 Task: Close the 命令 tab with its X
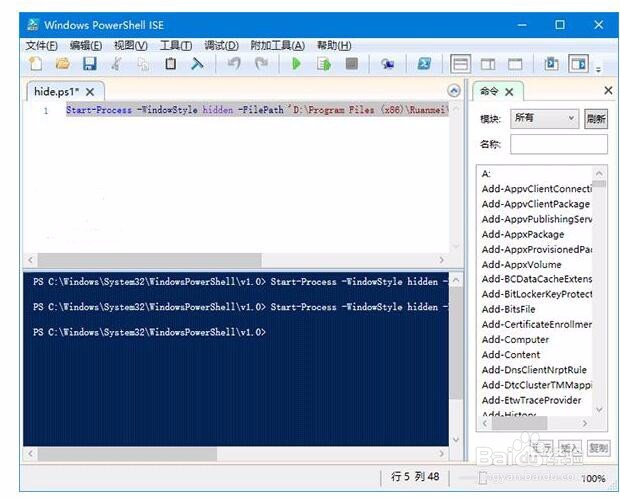(x=509, y=92)
